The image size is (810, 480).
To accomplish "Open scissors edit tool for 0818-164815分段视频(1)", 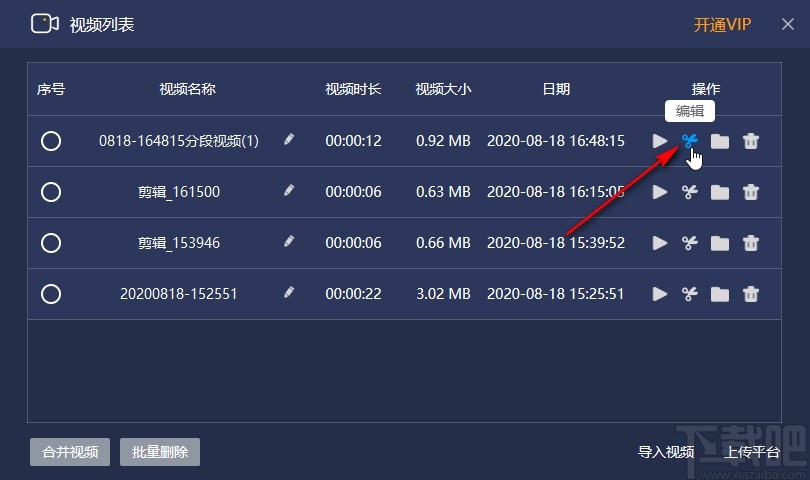I will [x=690, y=141].
